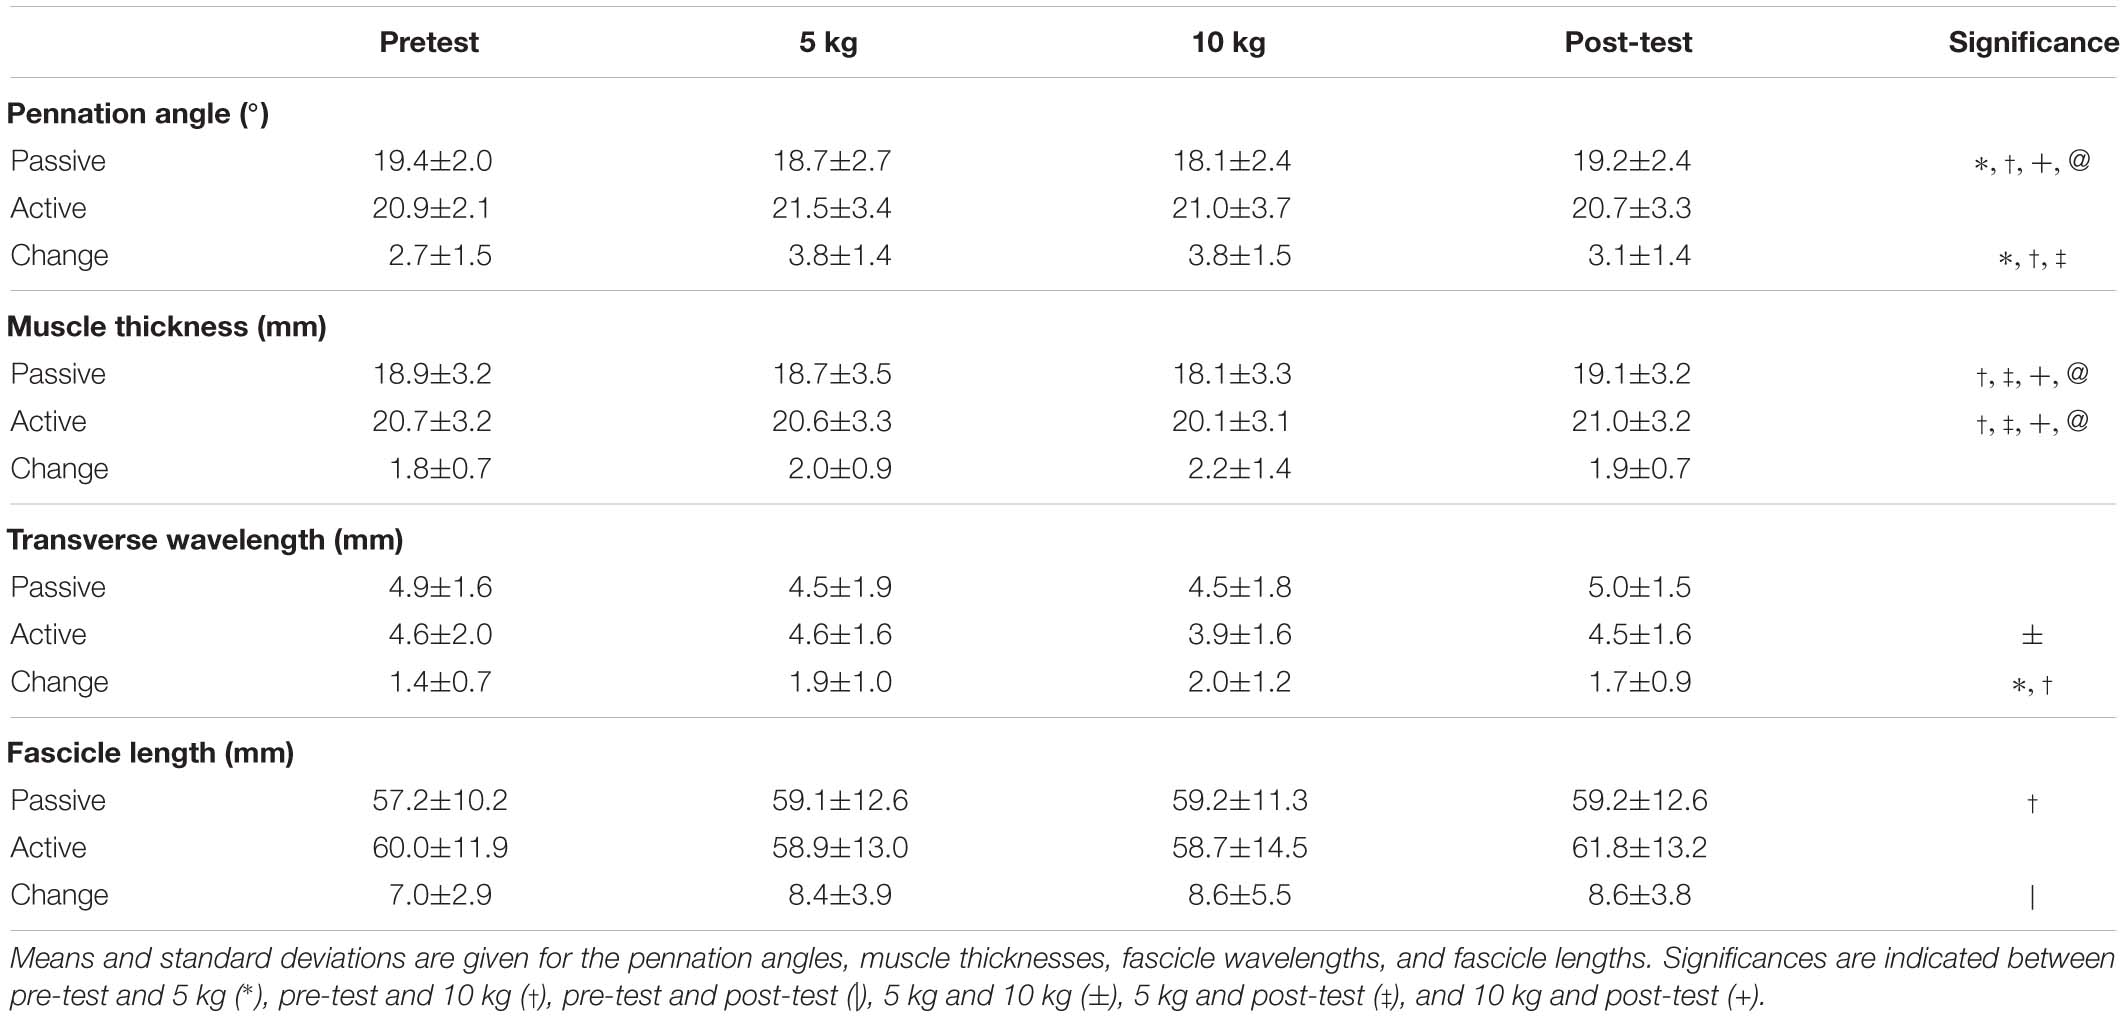Select the Post-test column header
Viewport: 2126px width, 1018px height.
point(1628,42)
